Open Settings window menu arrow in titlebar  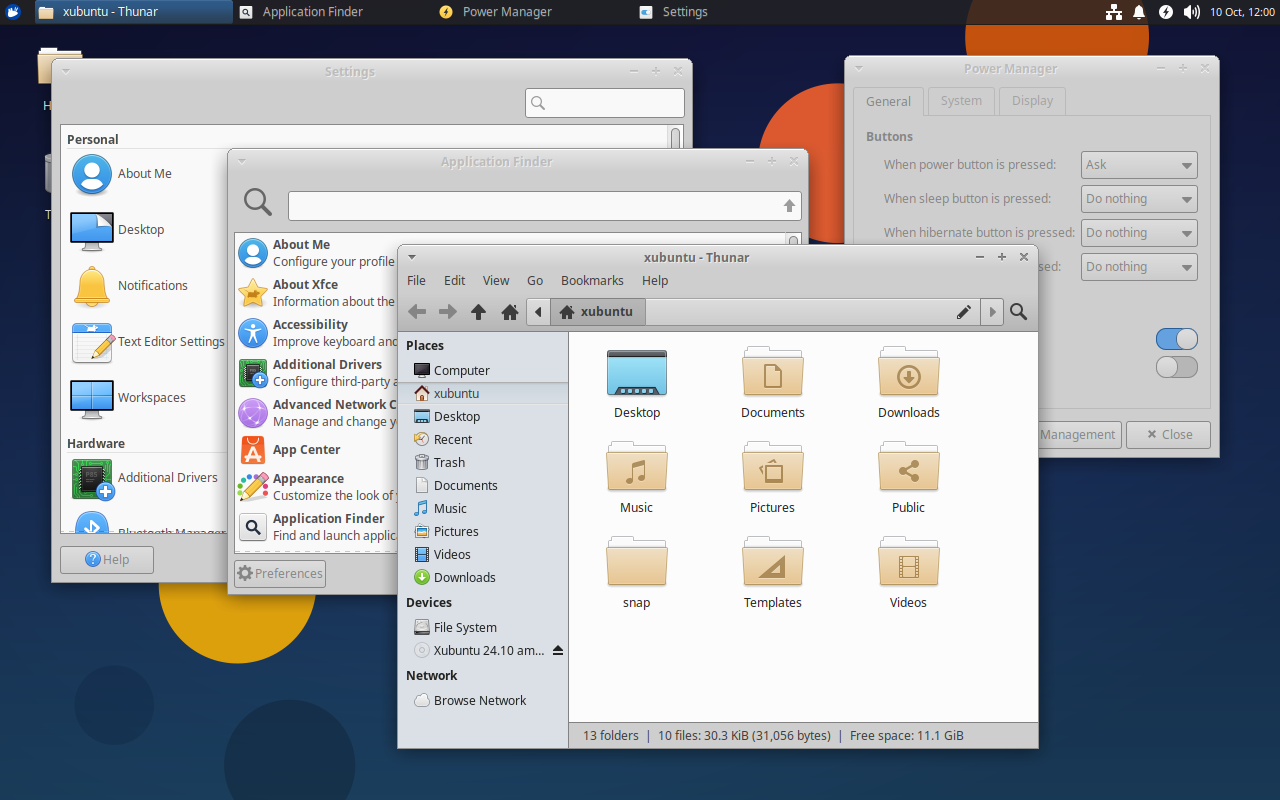66,71
